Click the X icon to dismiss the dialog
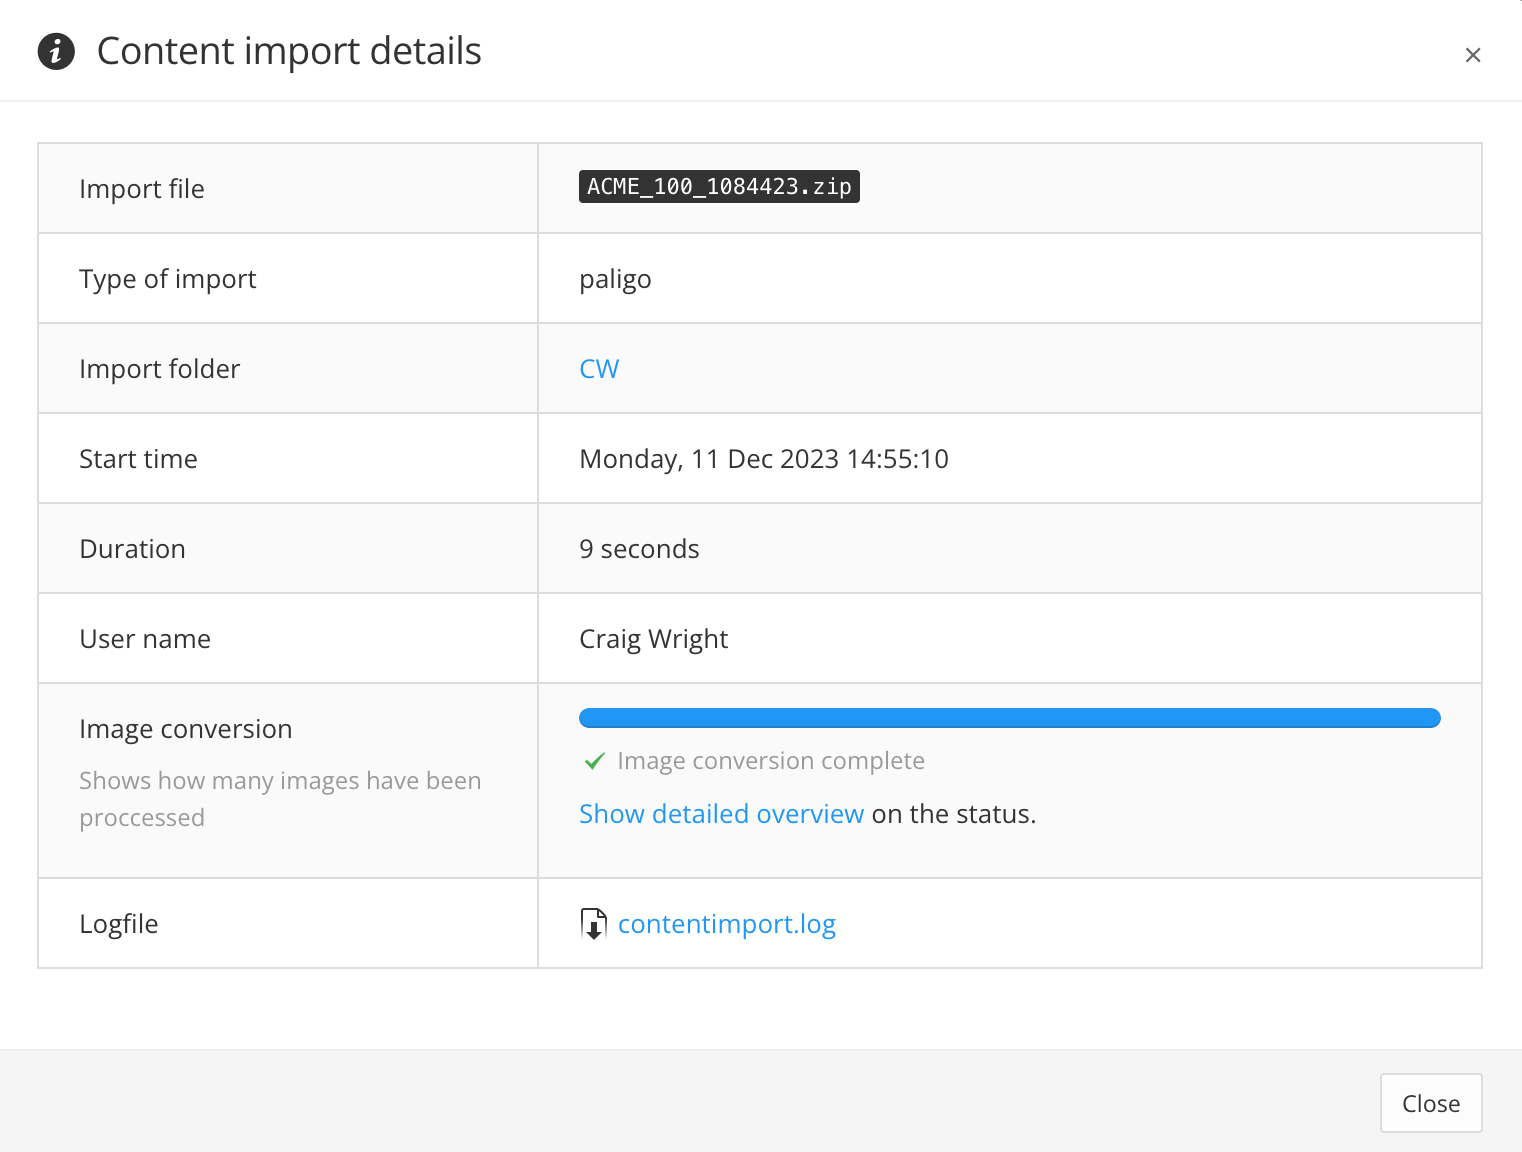This screenshot has width=1522, height=1152. click(x=1473, y=55)
